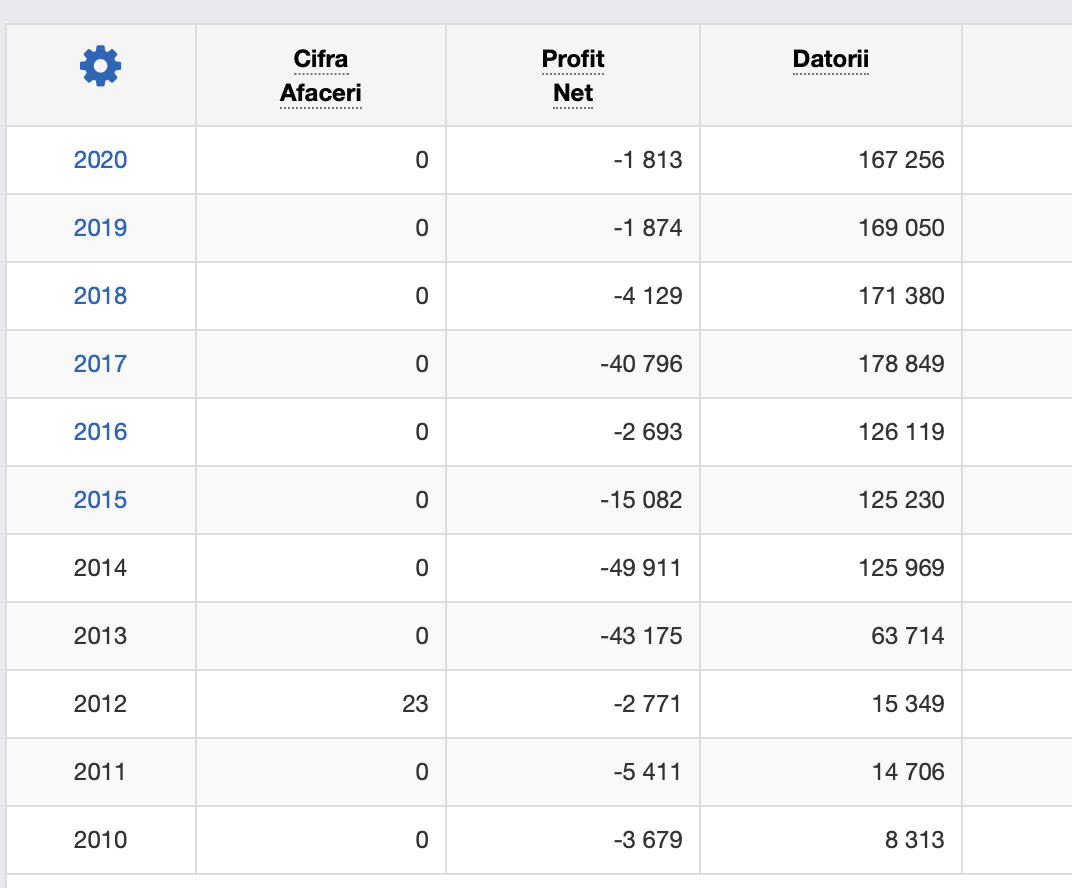
Task: Open the 2016 year link
Action: pyautogui.click(x=100, y=432)
